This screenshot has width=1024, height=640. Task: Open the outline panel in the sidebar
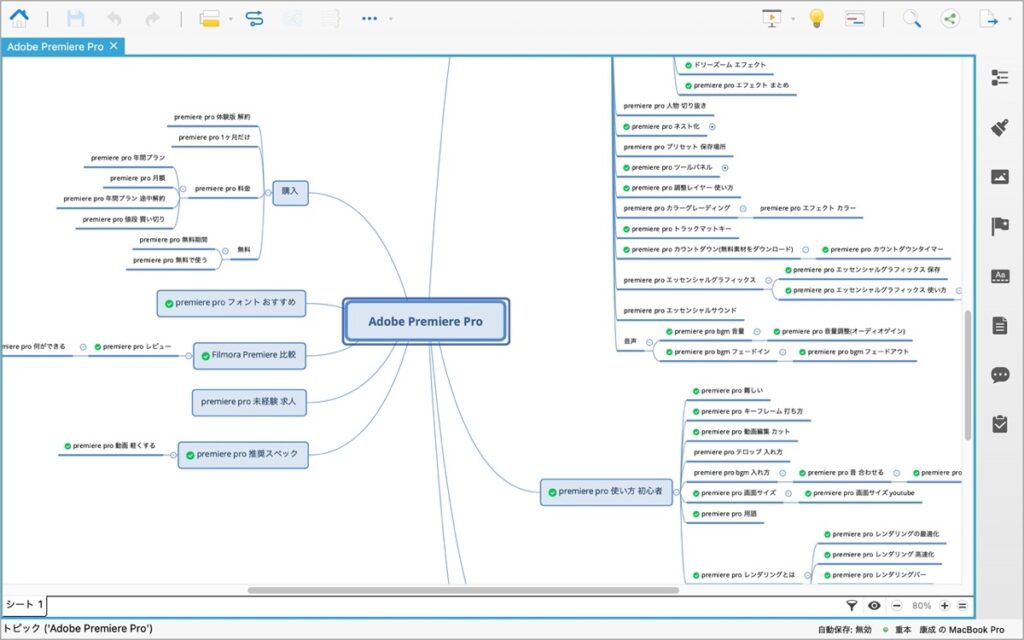pos(1000,78)
